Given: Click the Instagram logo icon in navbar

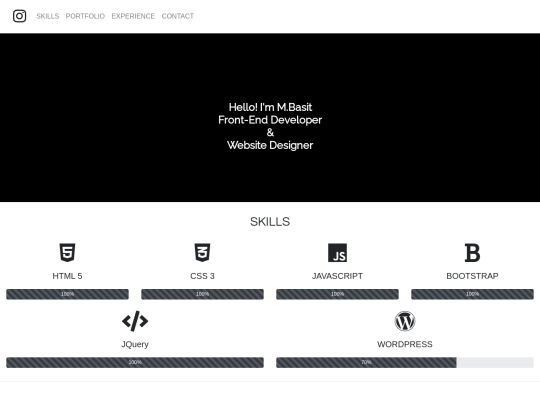Looking at the screenshot, I should (x=19, y=16).
